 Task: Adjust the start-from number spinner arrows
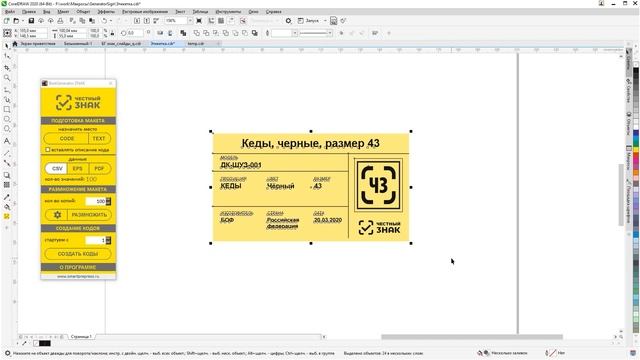point(108,240)
